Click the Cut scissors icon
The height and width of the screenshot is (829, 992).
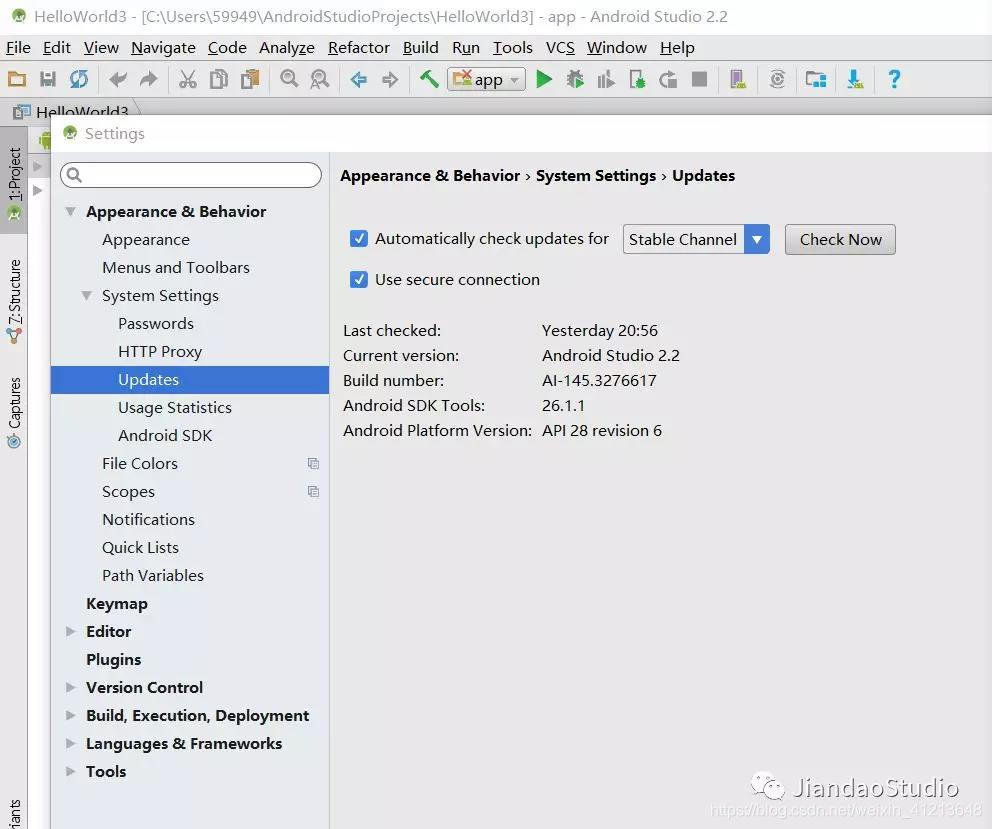click(187, 80)
